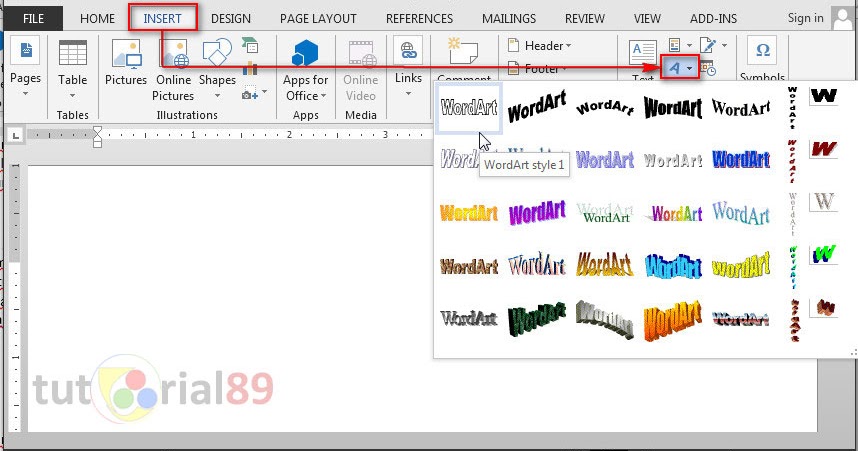This screenshot has height=451, width=858.
Task: Switch to the REFERENCES tab
Action: (x=419, y=19)
